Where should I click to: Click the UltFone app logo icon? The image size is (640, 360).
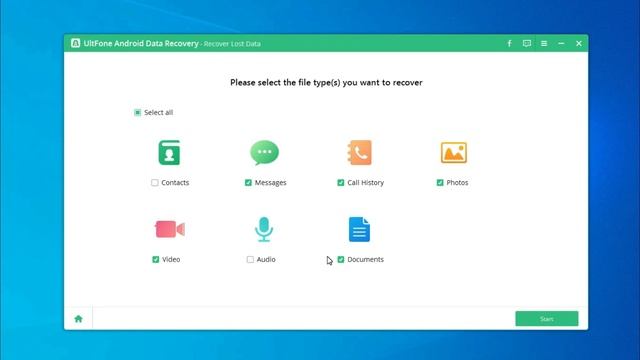(76, 43)
